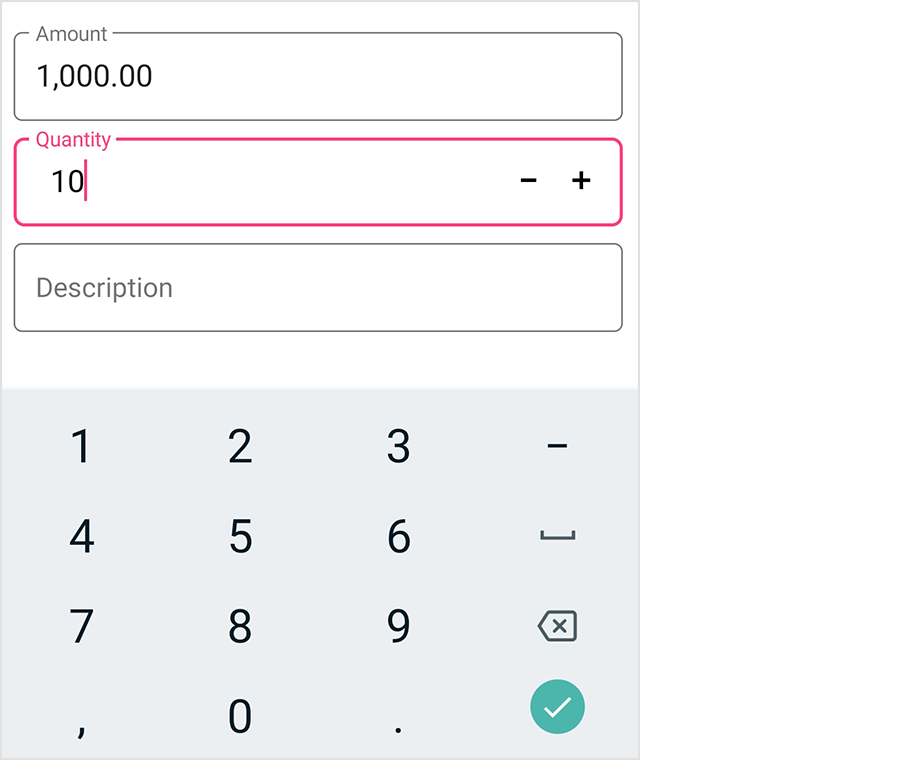Tap number 3 on the keypad
Image resolution: width=900 pixels, height=760 pixels.
pyautogui.click(x=398, y=447)
